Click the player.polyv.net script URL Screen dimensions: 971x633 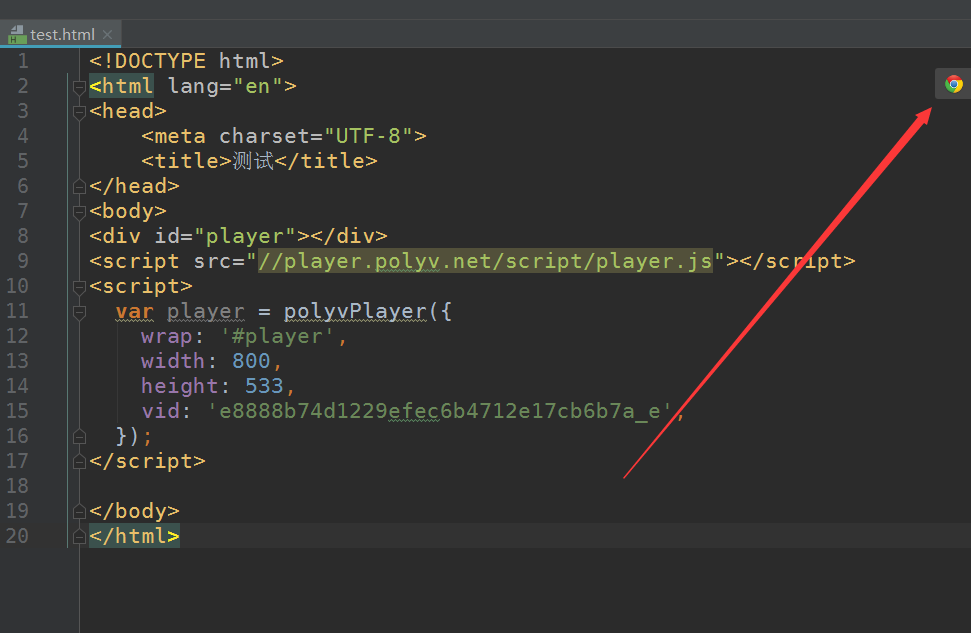[x=485, y=261]
